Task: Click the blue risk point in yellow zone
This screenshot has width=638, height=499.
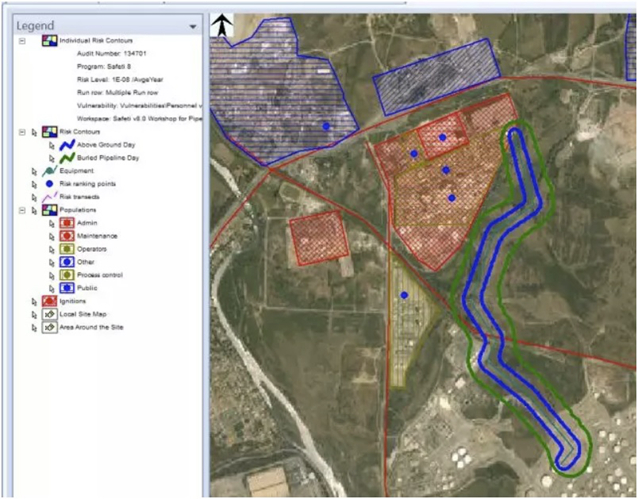Action: (x=404, y=295)
